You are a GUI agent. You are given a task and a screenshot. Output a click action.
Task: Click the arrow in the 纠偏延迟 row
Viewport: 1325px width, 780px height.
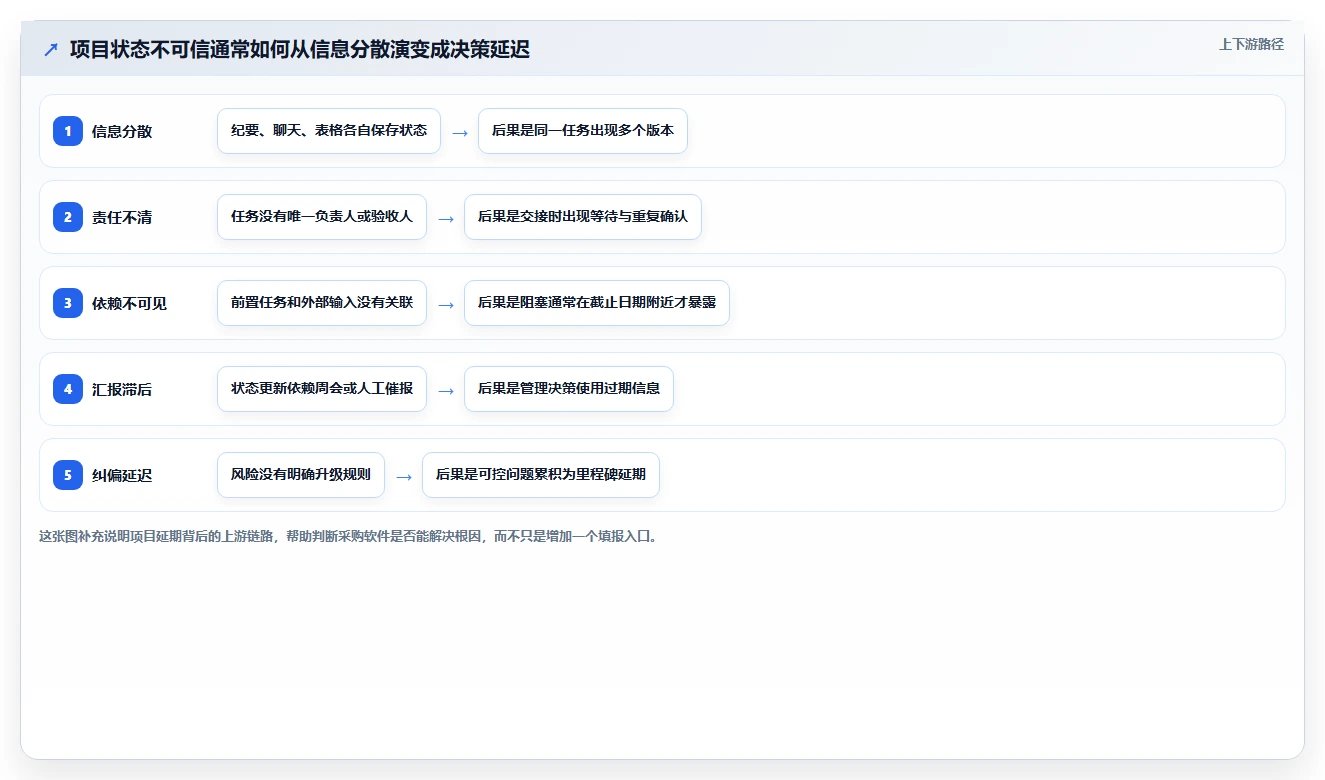point(404,476)
